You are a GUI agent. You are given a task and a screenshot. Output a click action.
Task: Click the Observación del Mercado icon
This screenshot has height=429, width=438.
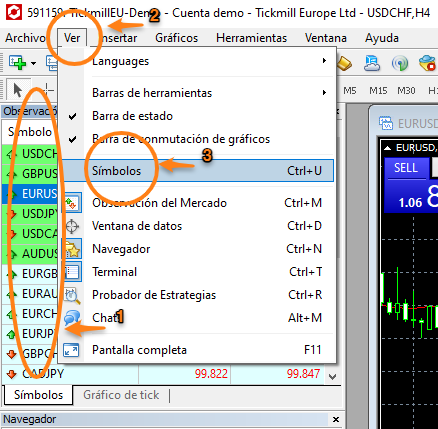72,203
